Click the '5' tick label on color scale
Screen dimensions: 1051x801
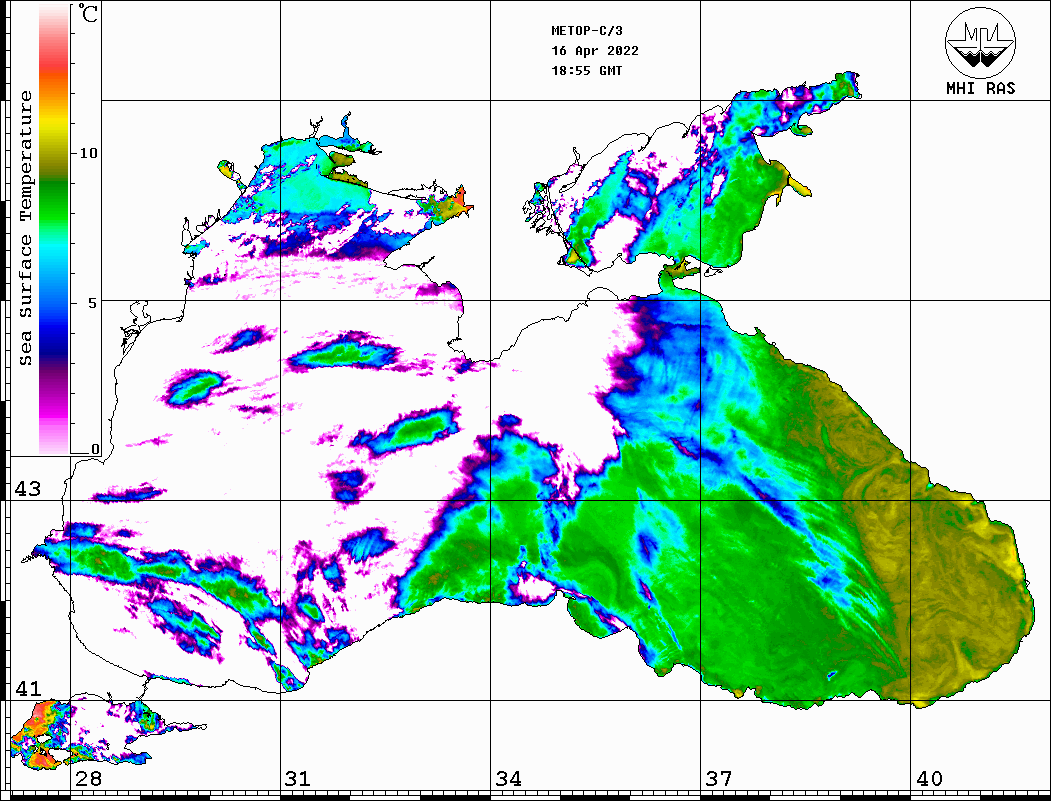tap(92, 303)
